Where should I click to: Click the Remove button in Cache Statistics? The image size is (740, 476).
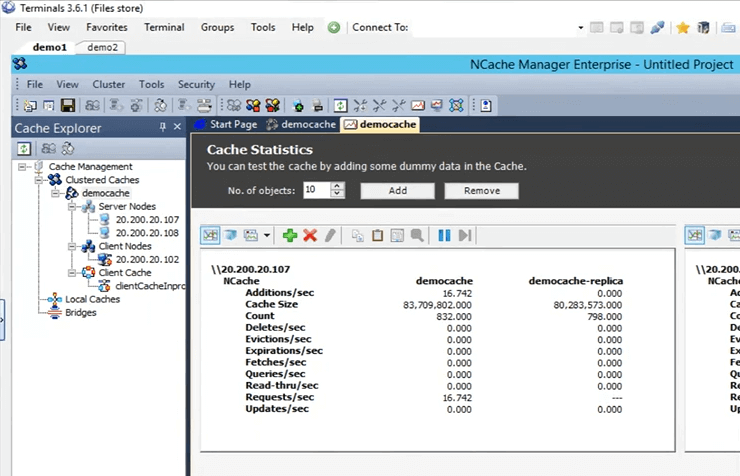[481, 191]
